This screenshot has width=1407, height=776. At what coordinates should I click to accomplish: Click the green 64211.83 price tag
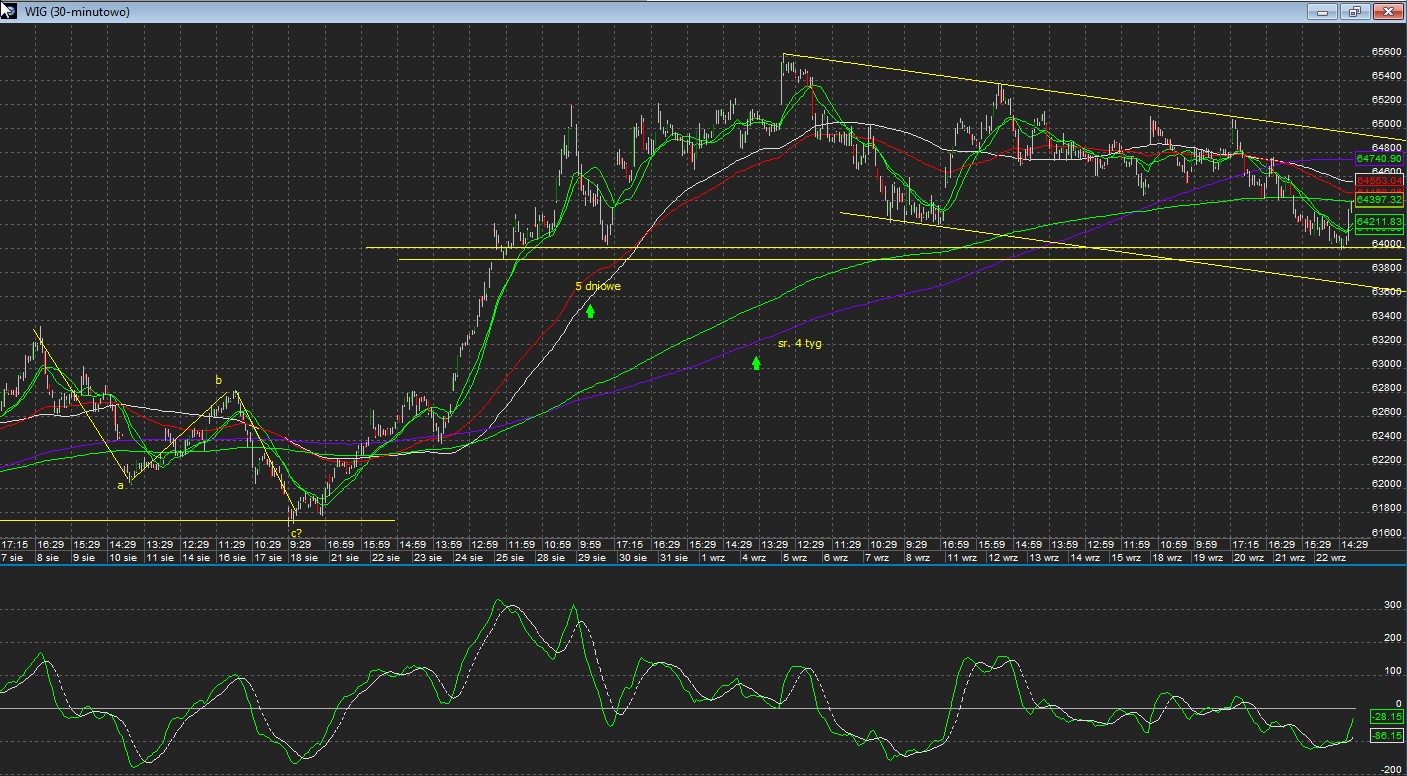pyautogui.click(x=1379, y=222)
